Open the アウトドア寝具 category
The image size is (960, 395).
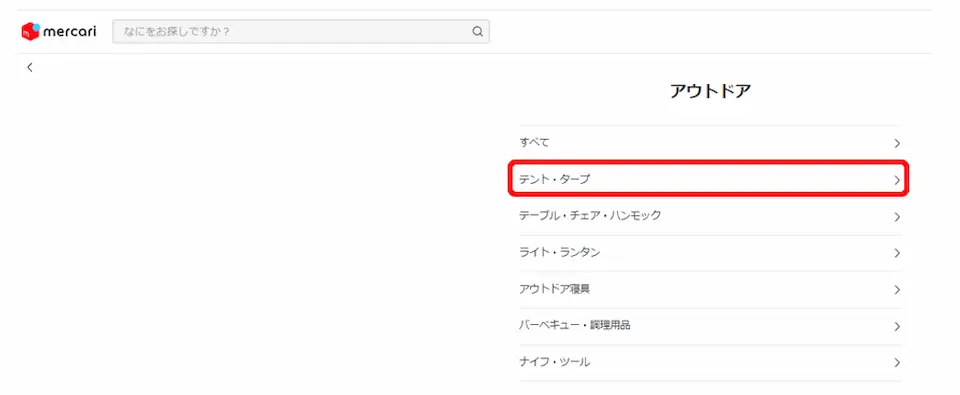[710, 289]
